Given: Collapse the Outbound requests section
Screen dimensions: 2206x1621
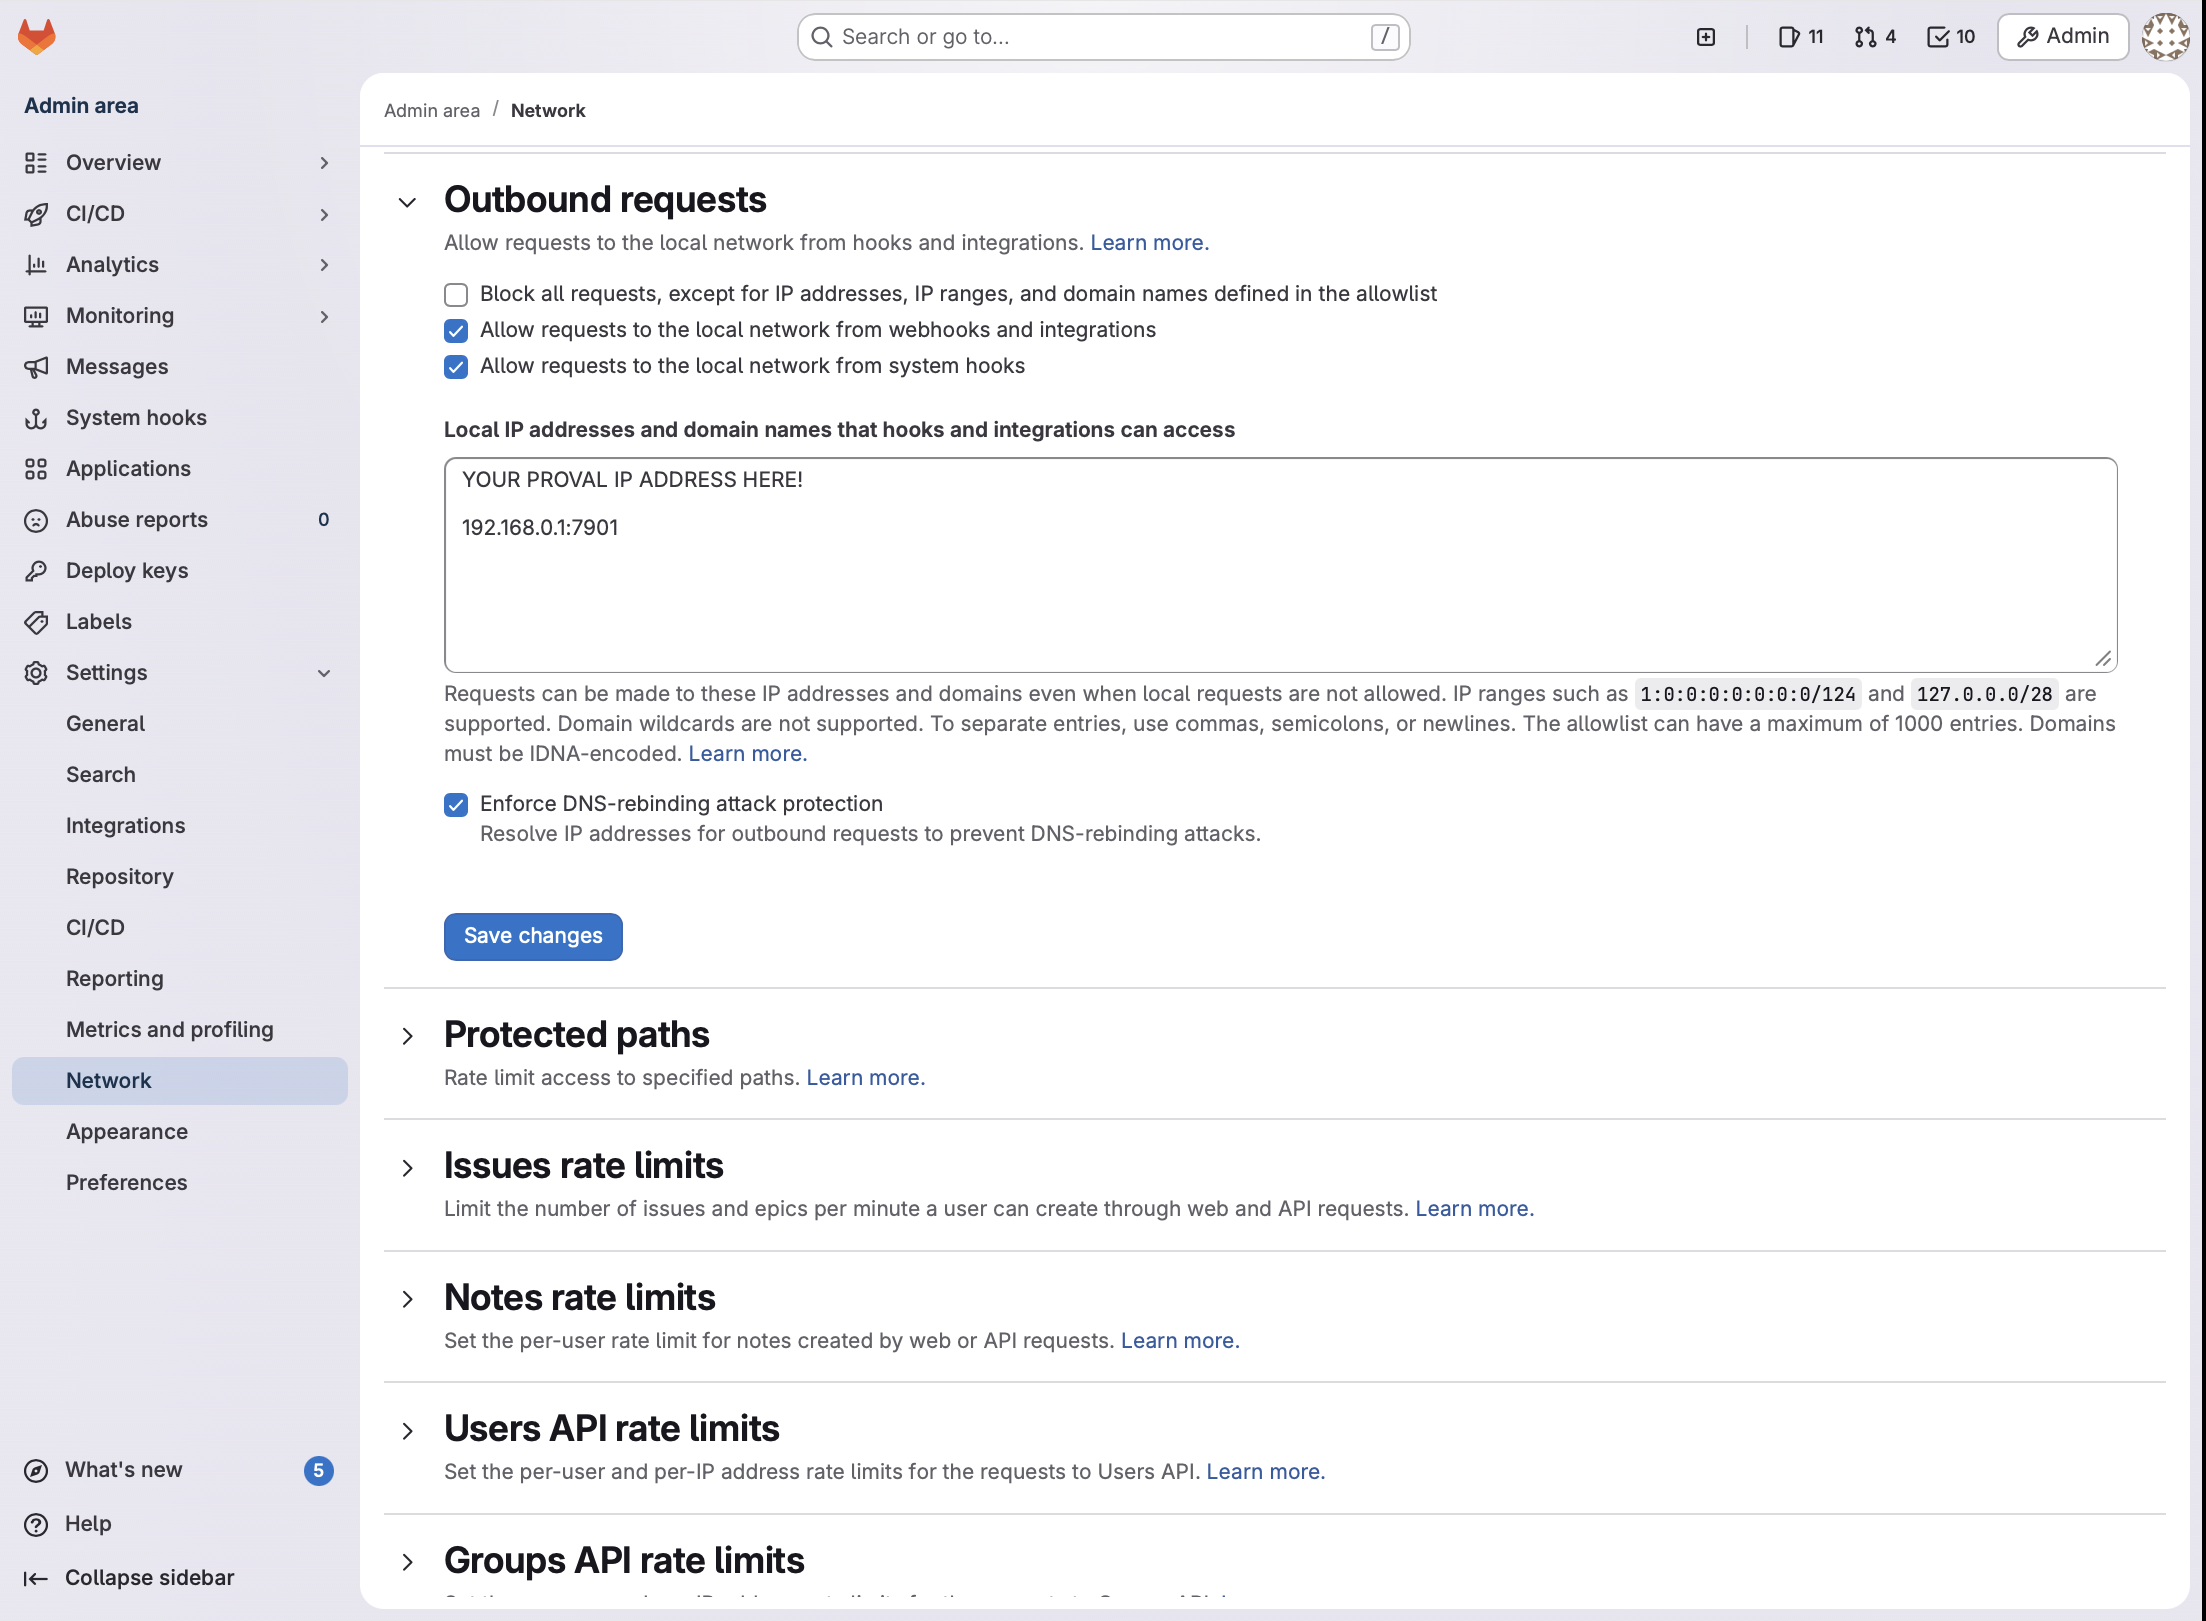Looking at the screenshot, I should pos(407,202).
